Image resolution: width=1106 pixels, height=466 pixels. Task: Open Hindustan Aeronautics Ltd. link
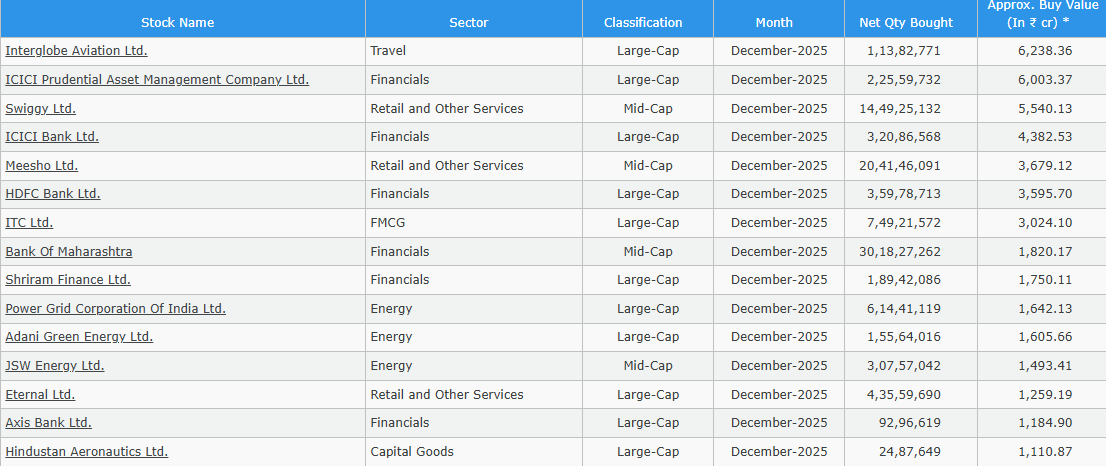pos(86,452)
